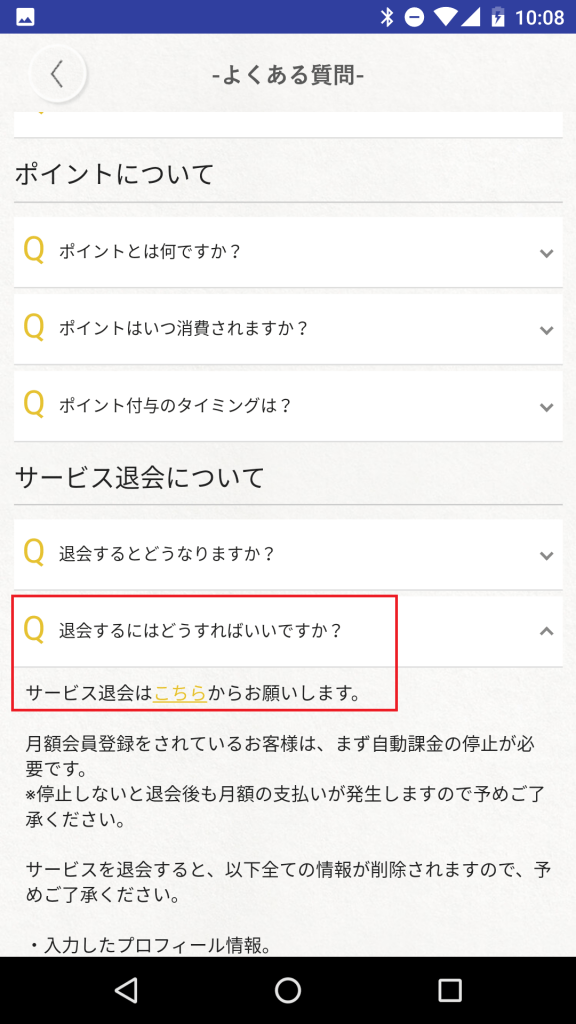The width and height of the screenshot is (576, 1024).
Task: Tap the Bluetooth status bar icon
Action: coord(387,17)
